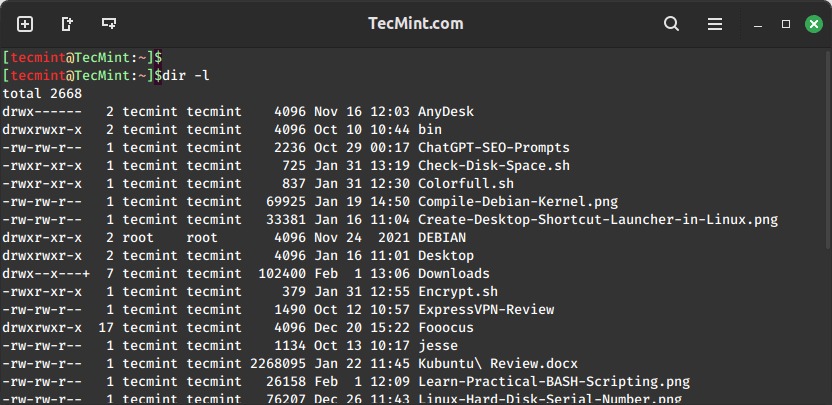Click Compile-Debian-Kernel.png file name

coord(518,202)
